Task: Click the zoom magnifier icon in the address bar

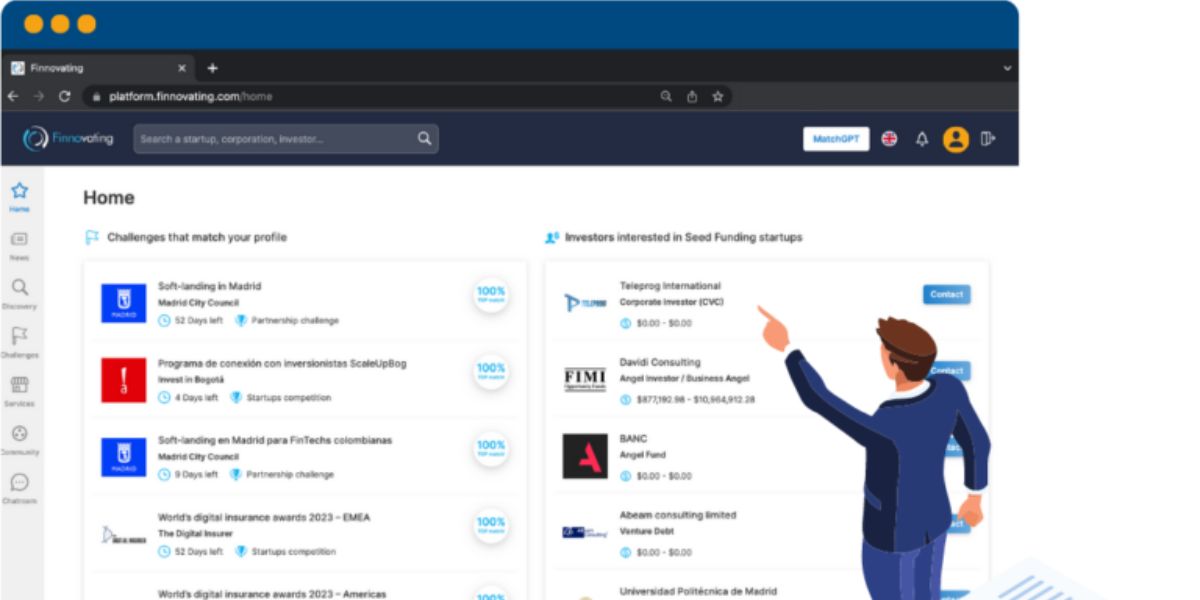Action: click(x=666, y=97)
